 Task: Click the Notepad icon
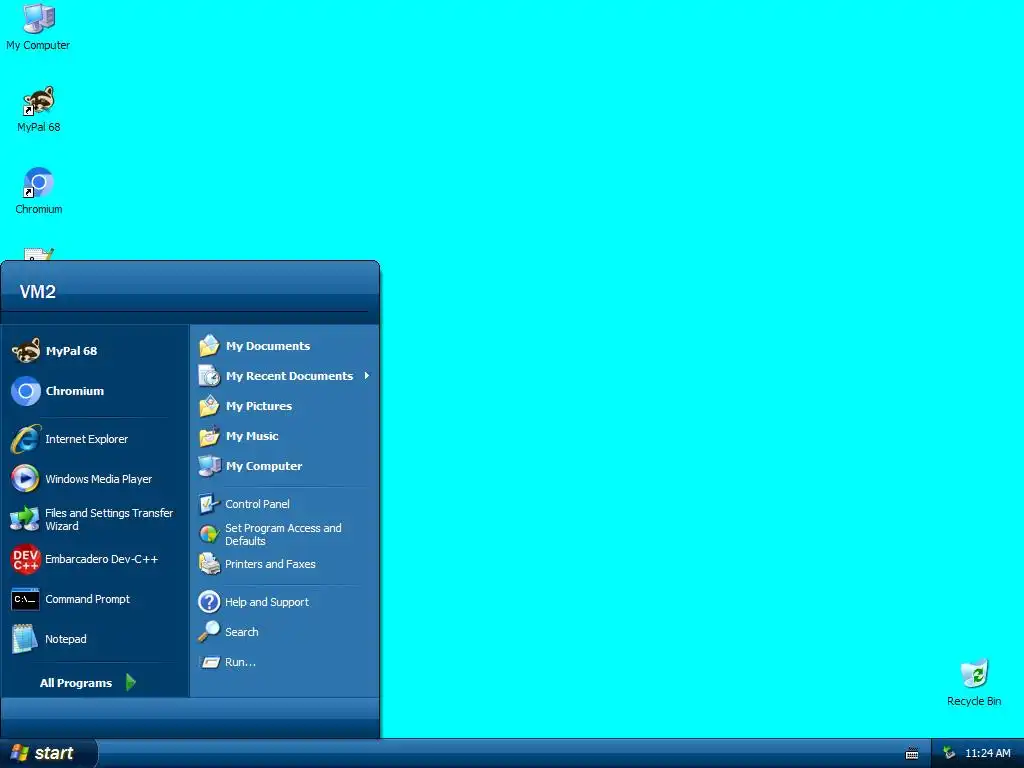pyautogui.click(x=25, y=639)
